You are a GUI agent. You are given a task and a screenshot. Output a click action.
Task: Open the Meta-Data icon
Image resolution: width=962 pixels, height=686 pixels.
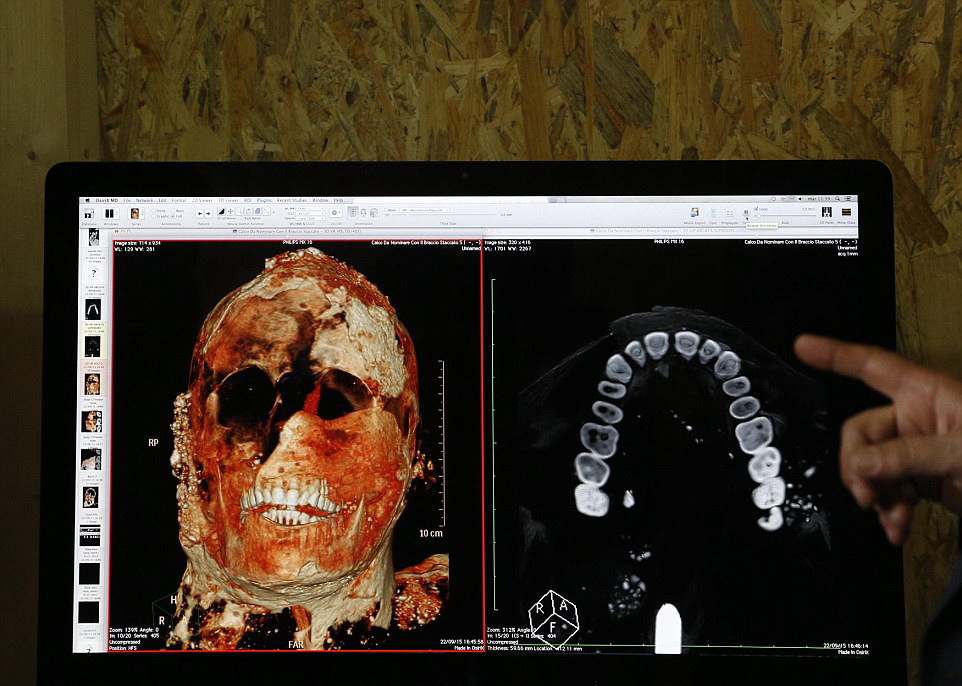coord(847,212)
